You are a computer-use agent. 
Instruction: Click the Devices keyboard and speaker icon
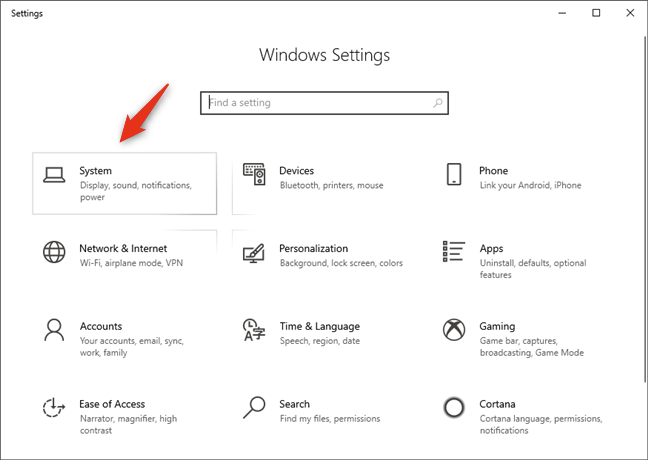point(254,174)
